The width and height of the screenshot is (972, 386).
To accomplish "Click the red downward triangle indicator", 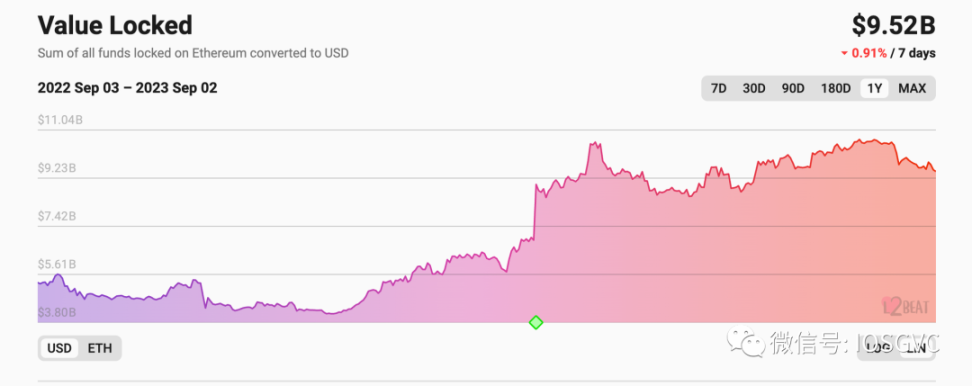I will (x=844, y=53).
